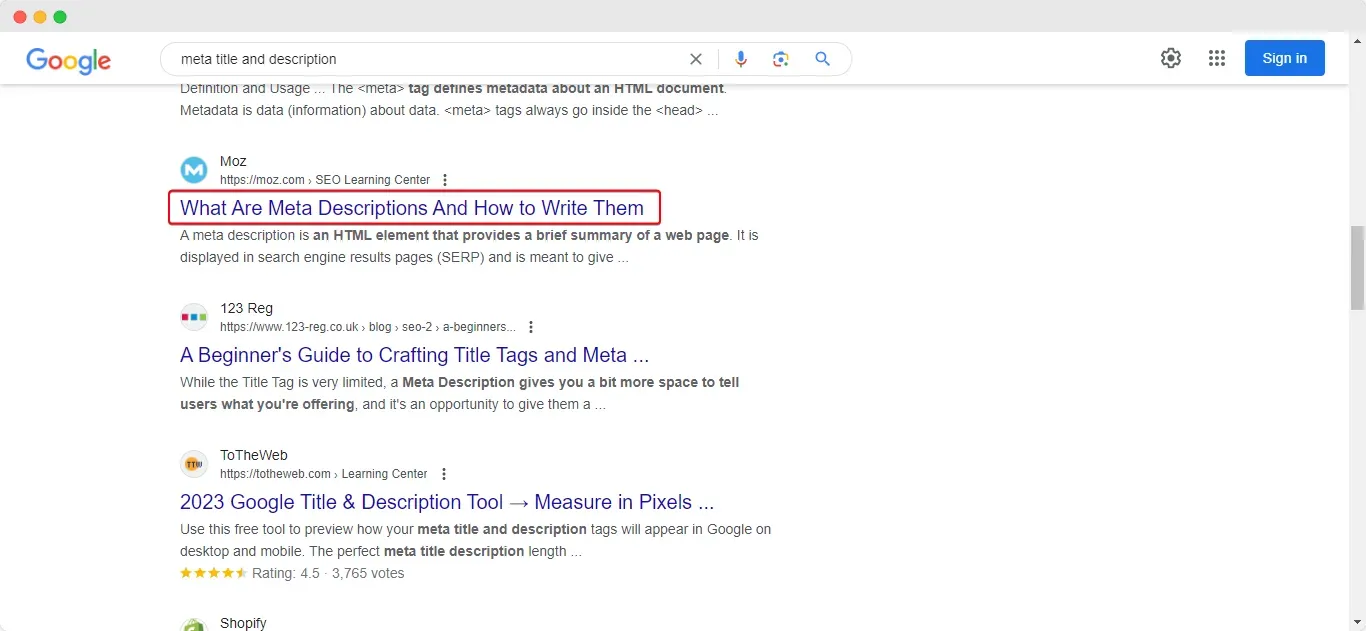This screenshot has width=1366, height=631.
Task: Start voice search with microphone icon
Action: click(741, 59)
